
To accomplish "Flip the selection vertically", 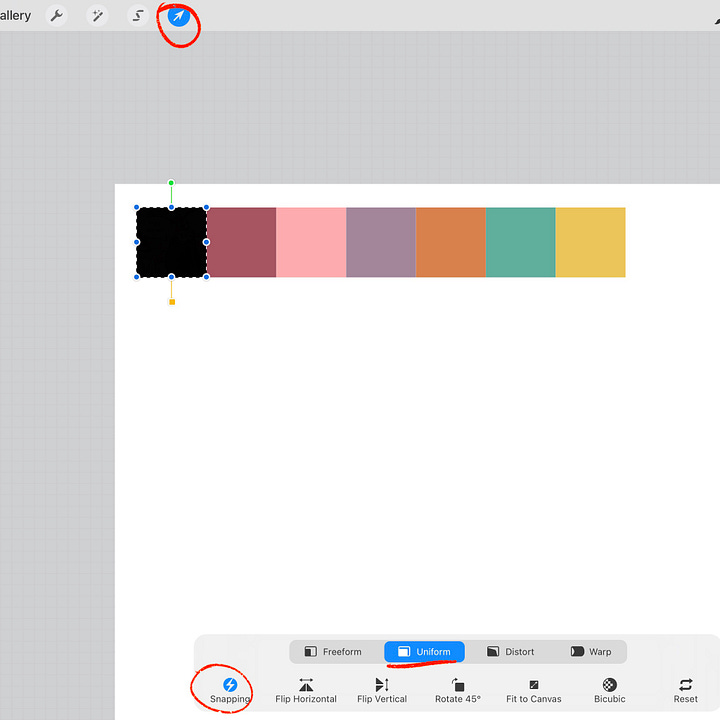I will (382, 690).
